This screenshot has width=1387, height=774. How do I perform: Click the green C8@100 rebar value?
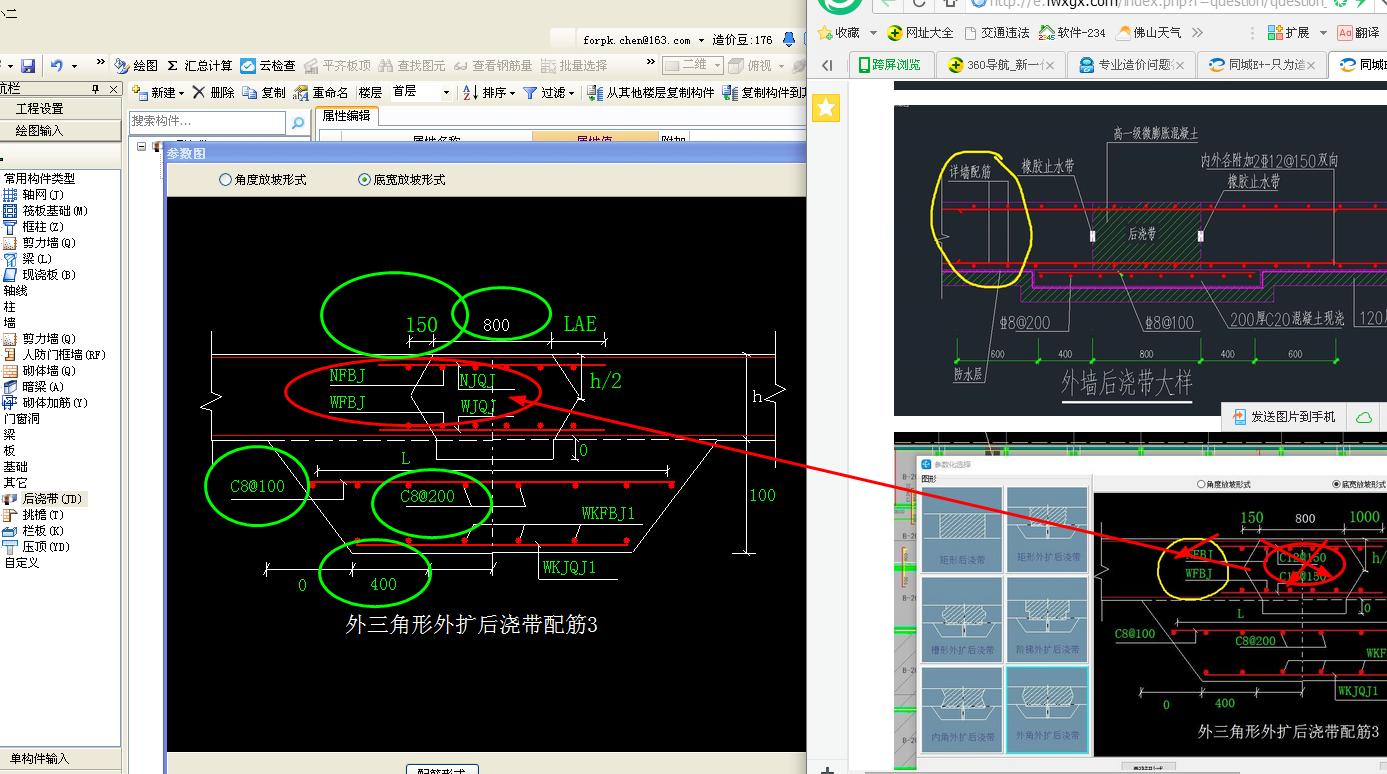point(257,486)
